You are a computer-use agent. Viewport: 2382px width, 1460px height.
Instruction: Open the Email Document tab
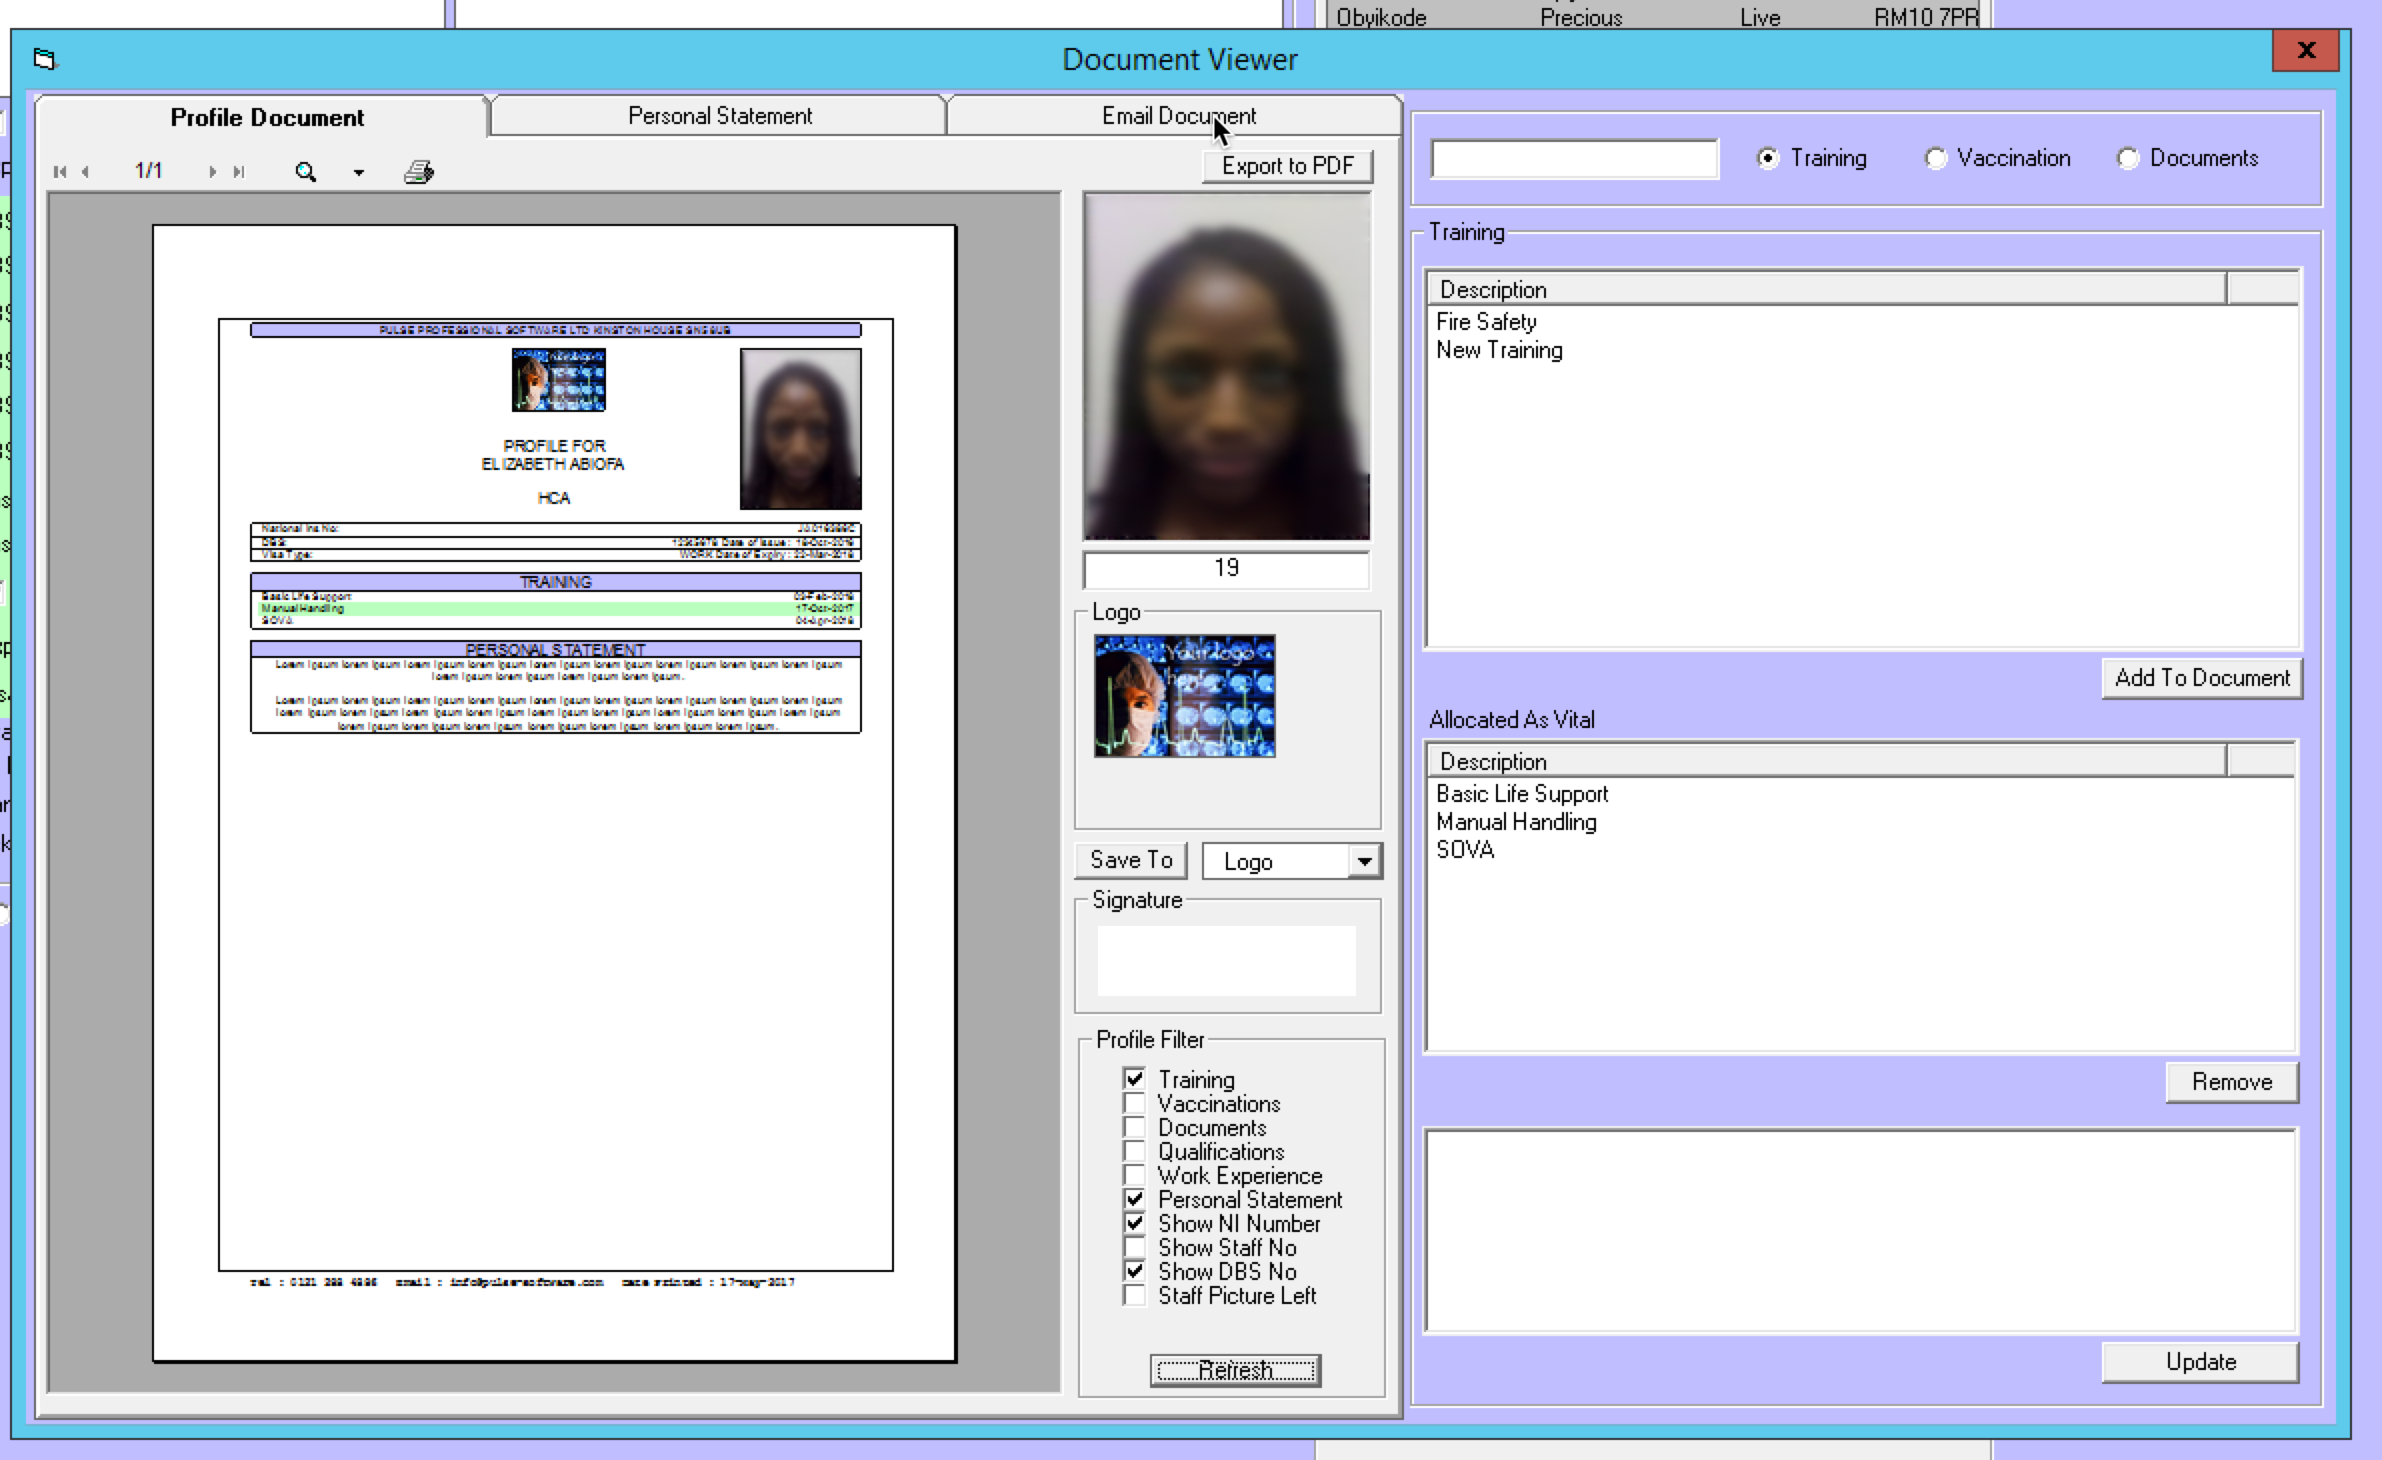[x=1178, y=116]
